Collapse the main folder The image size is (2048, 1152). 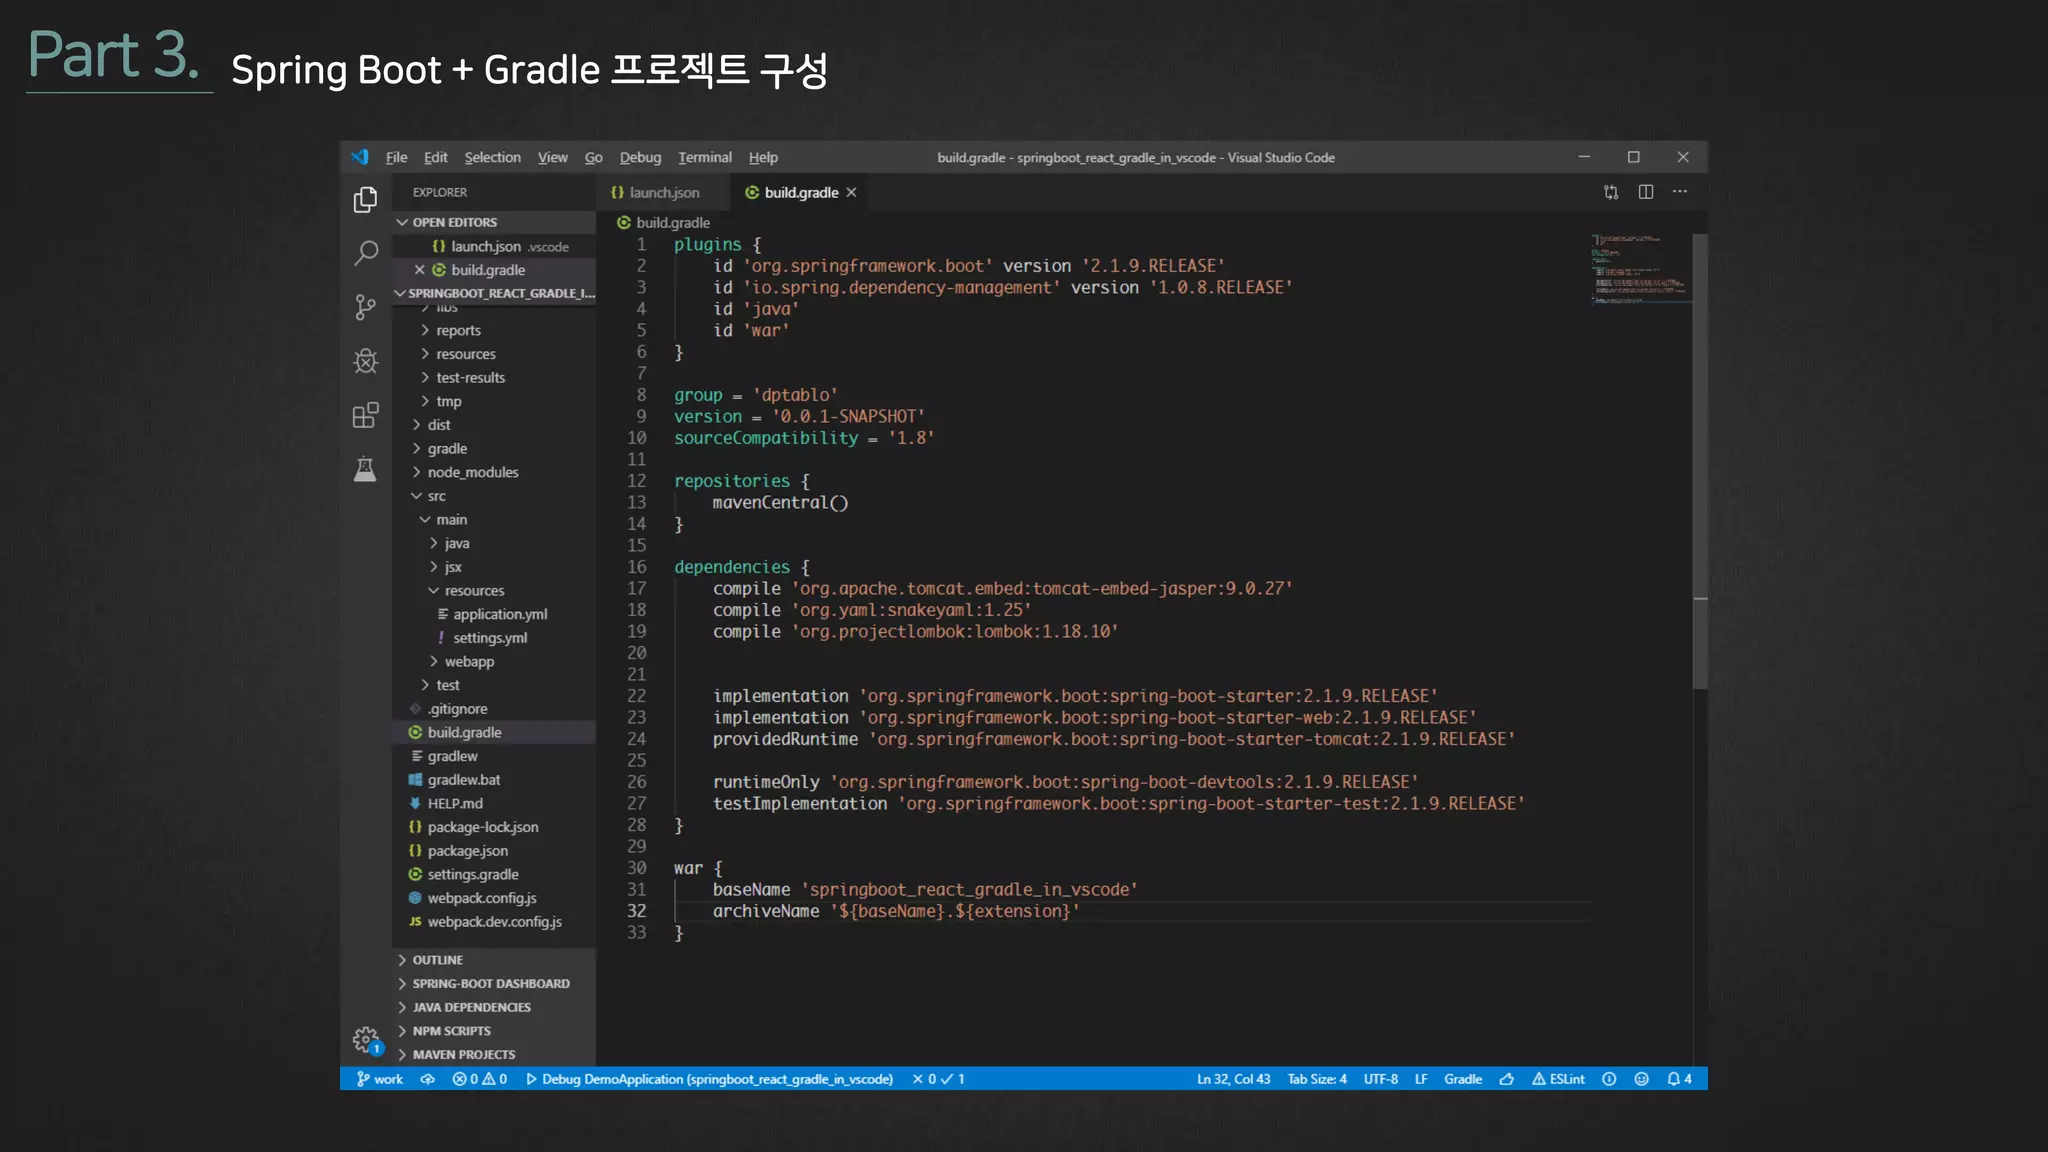click(x=495, y=520)
